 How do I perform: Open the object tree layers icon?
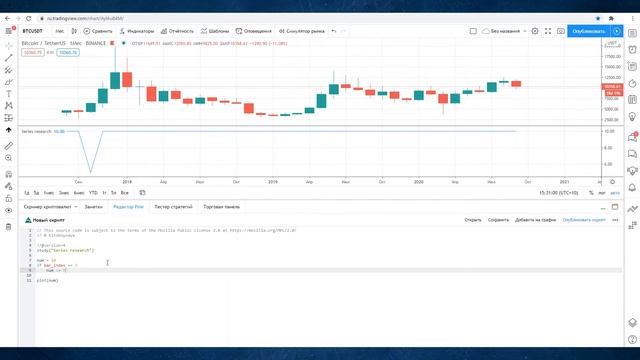(x=632, y=322)
